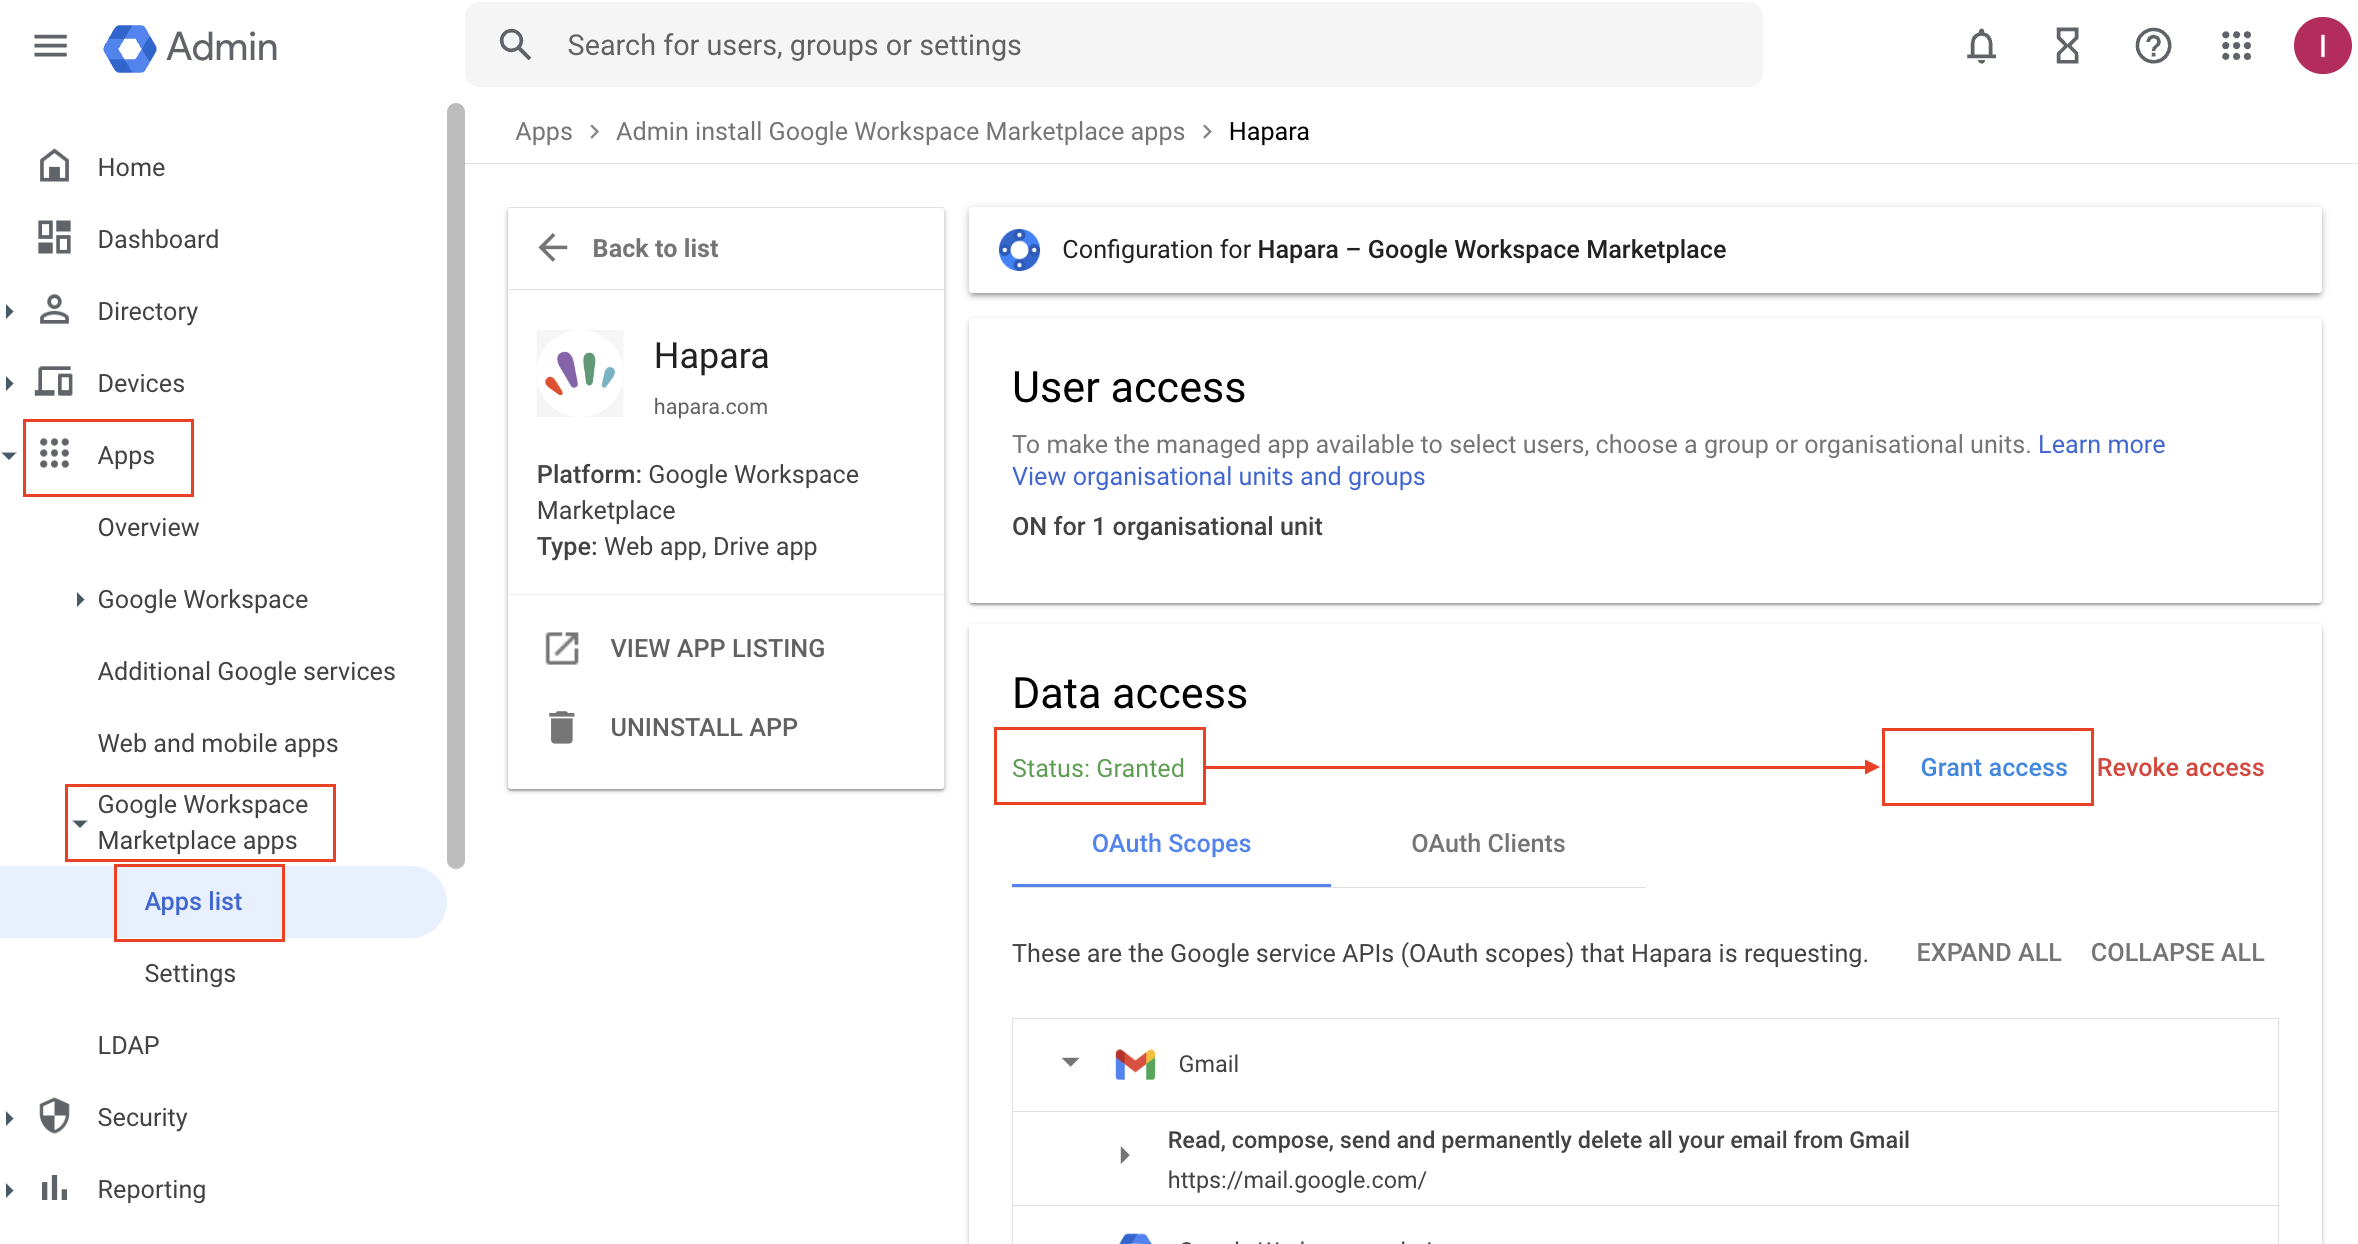The height and width of the screenshot is (1244, 2358).
Task: Open the notifications bell
Action: (x=1981, y=46)
